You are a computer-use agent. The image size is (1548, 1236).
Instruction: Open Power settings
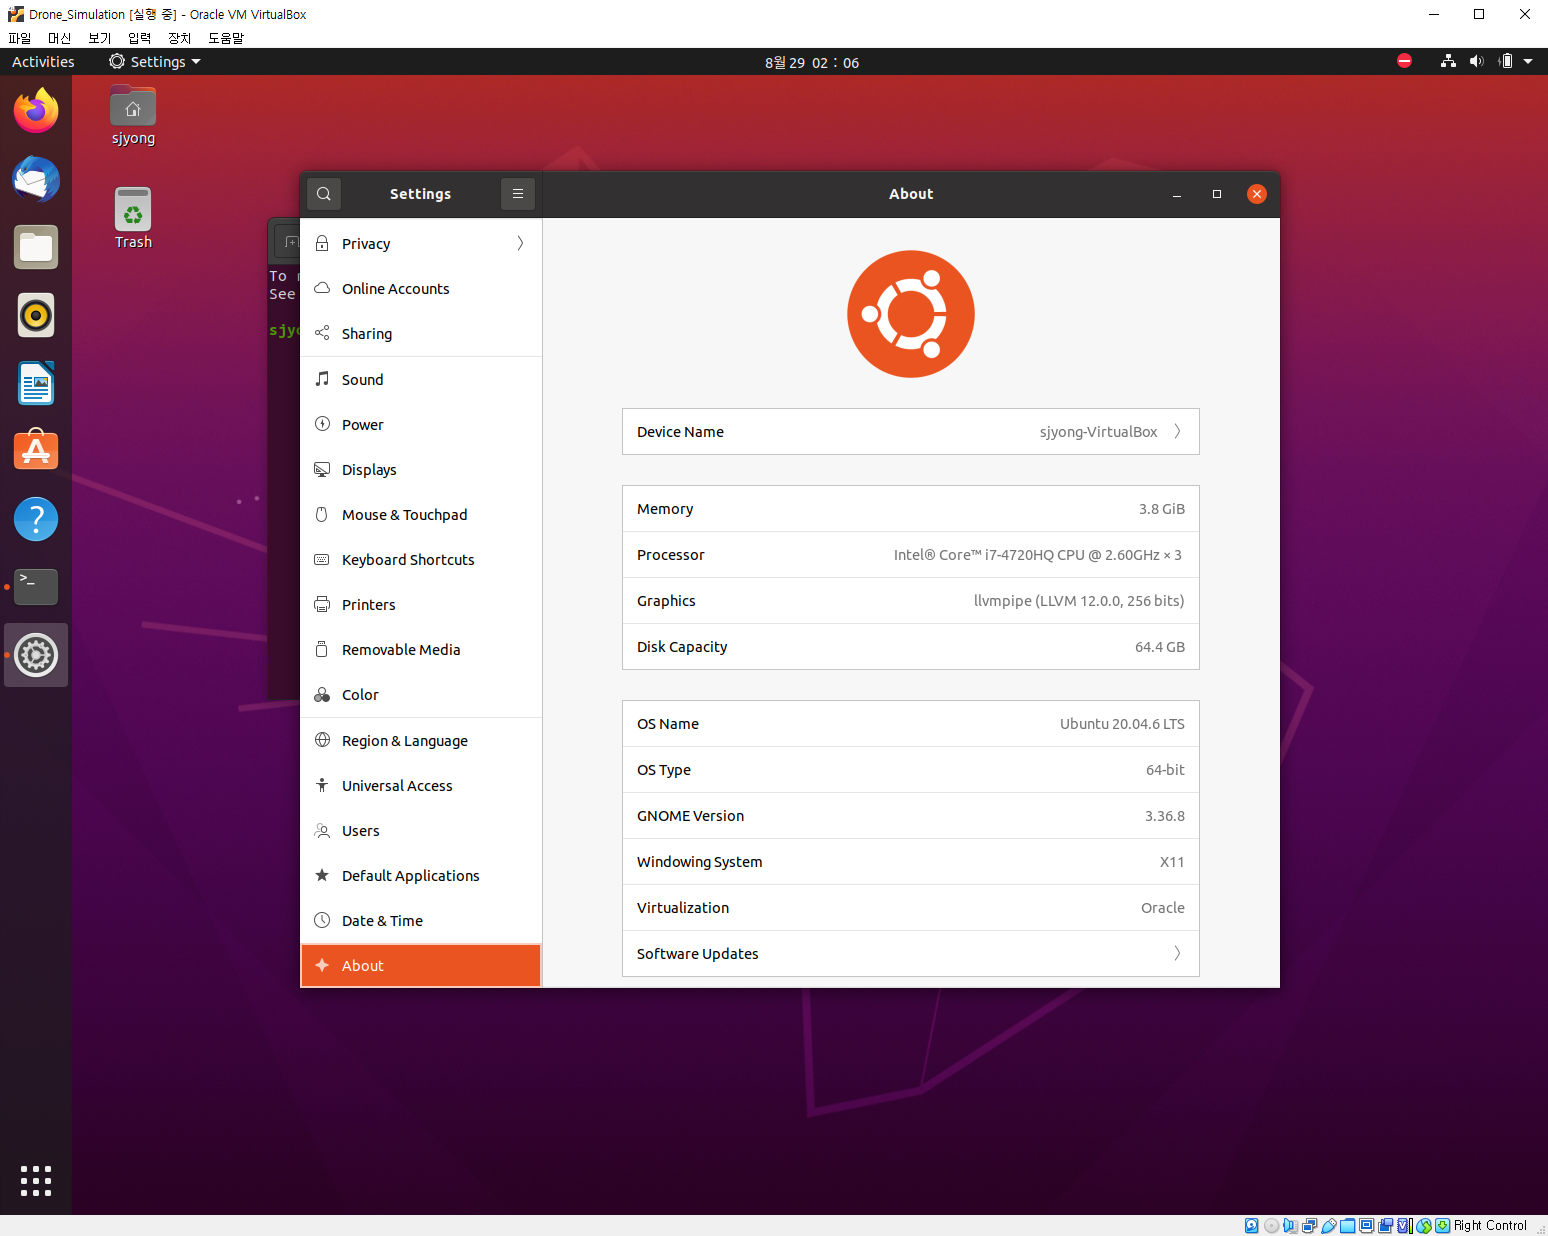pyautogui.click(x=421, y=424)
